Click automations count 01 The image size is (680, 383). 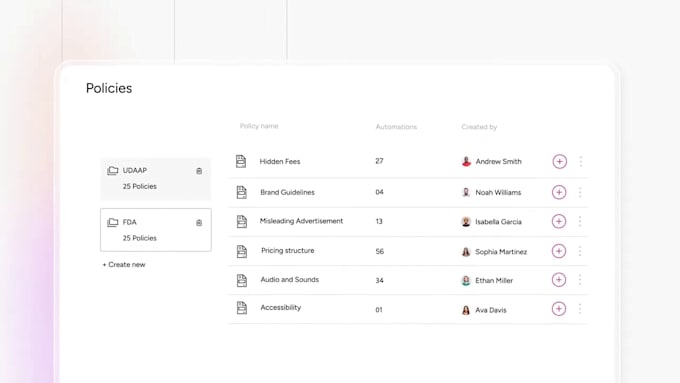pos(379,310)
